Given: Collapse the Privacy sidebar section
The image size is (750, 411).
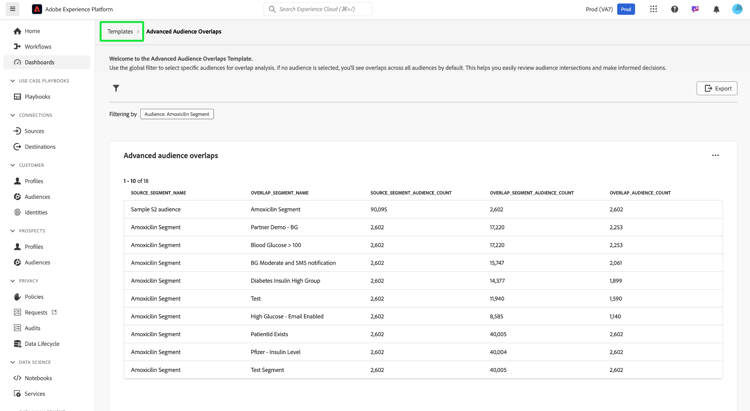Looking at the screenshot, I should [x=12, y=281].
